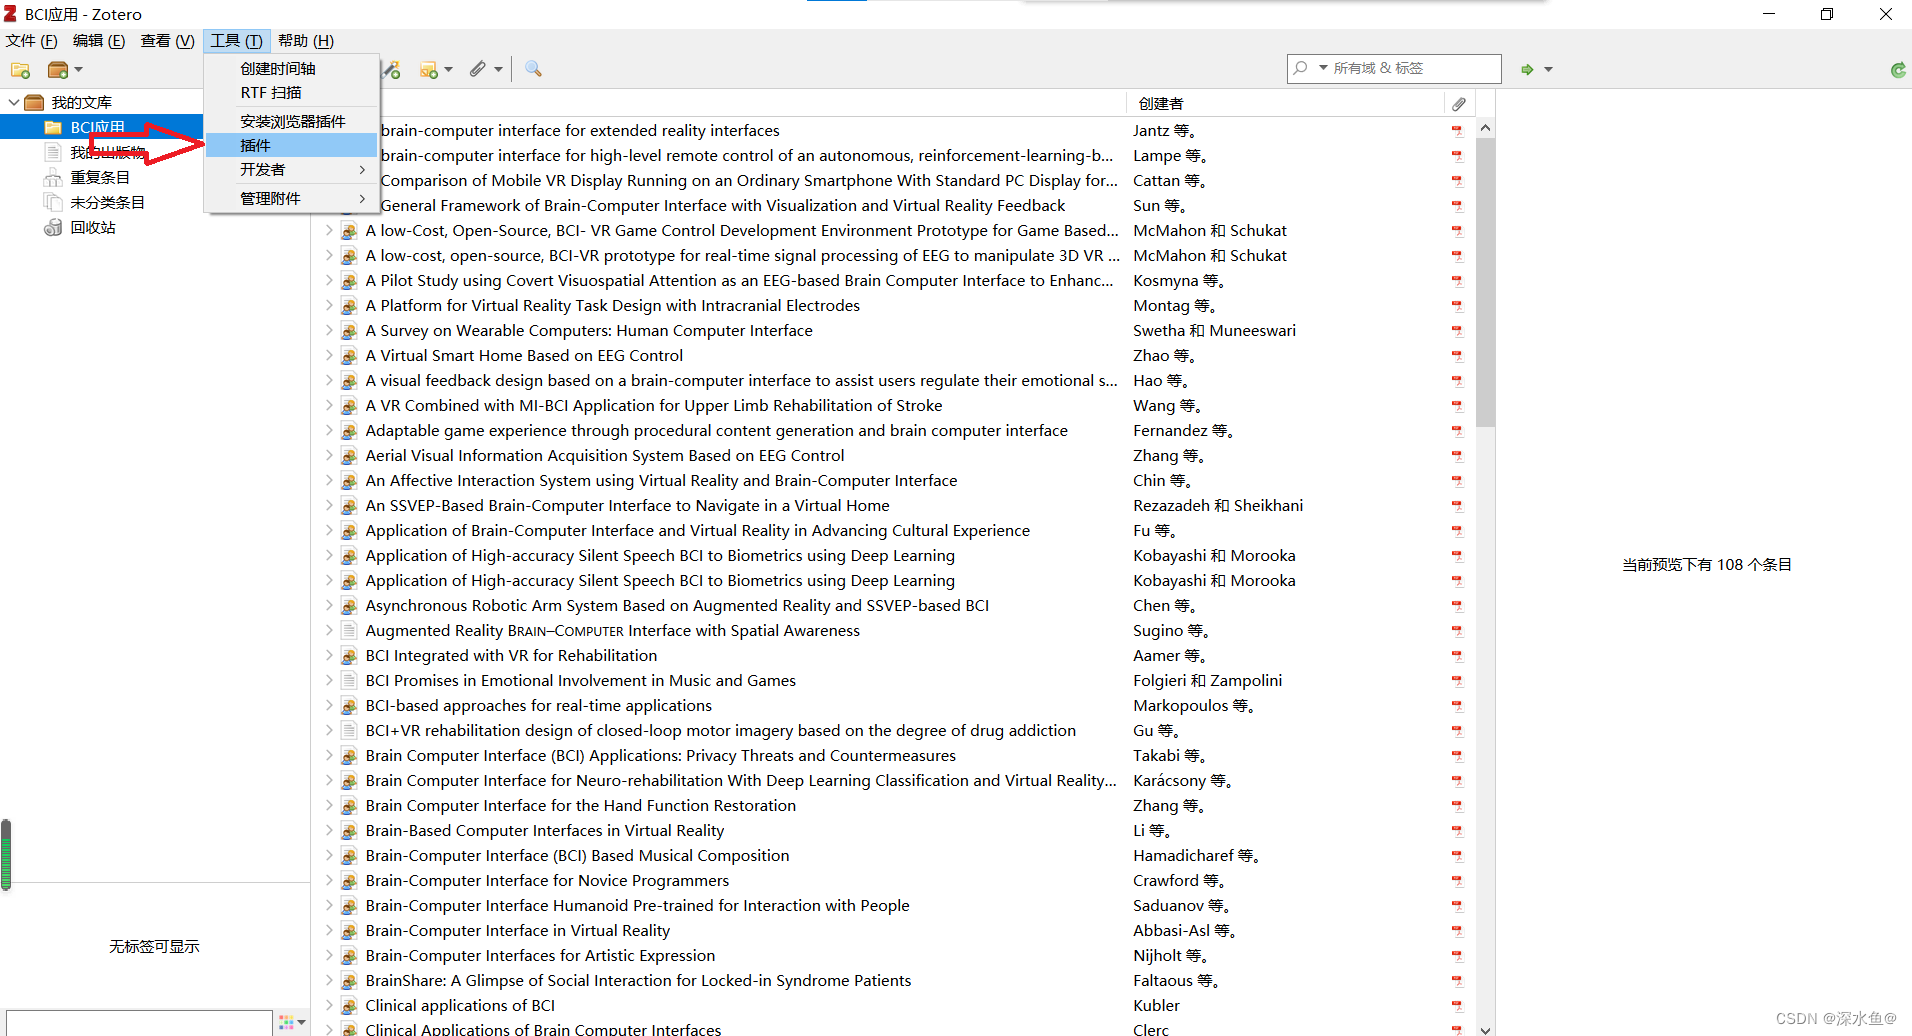The height and width of the screenshot is (1036, 1912).
Task: Click PDF icon in the Montag 等 row
Action: click(1458, 306)
